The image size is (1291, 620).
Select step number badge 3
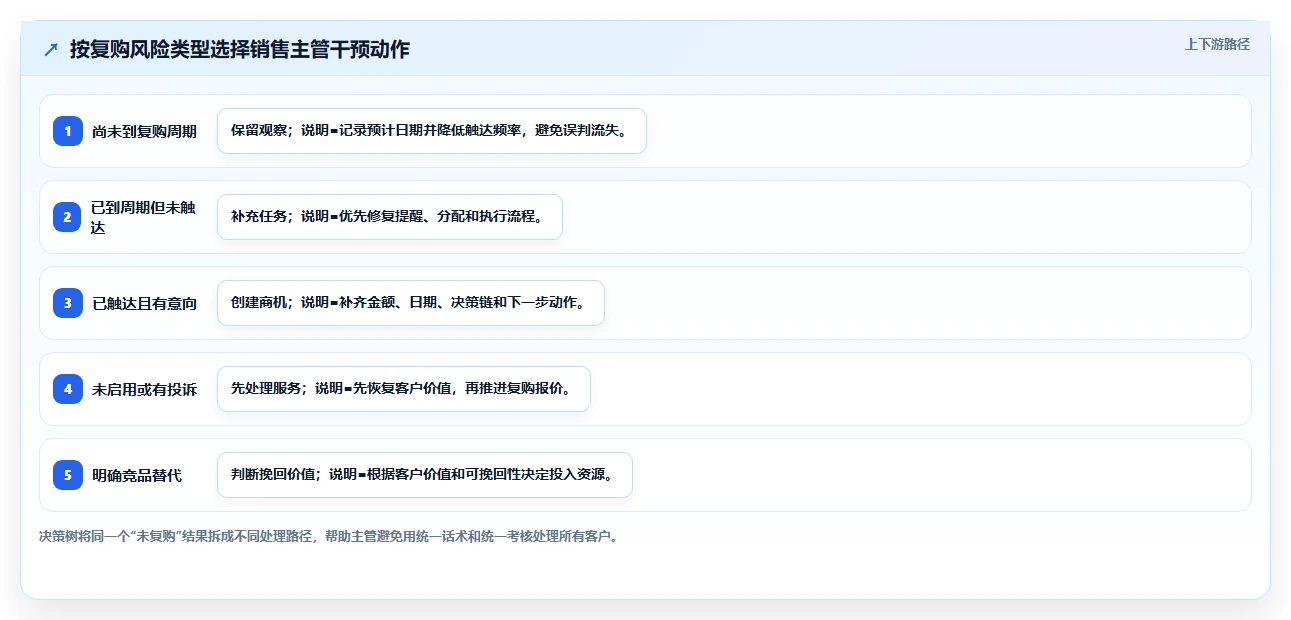(68, 303)
